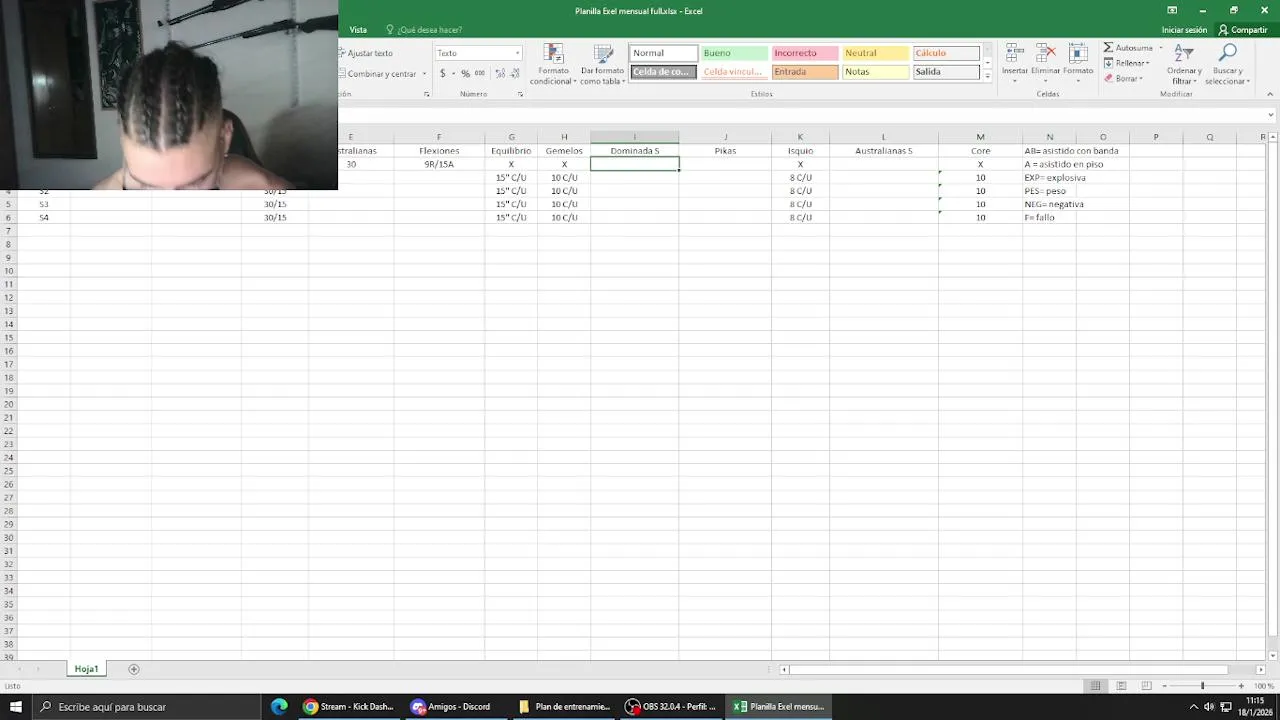Switch to Normal view in status bar

tap(1096, 686)
